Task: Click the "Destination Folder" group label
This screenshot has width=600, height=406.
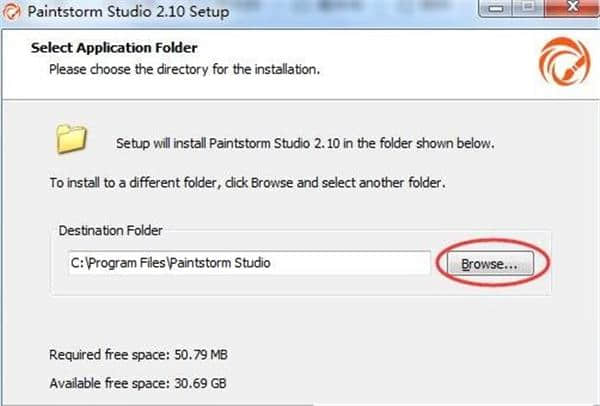Action: 112,231
